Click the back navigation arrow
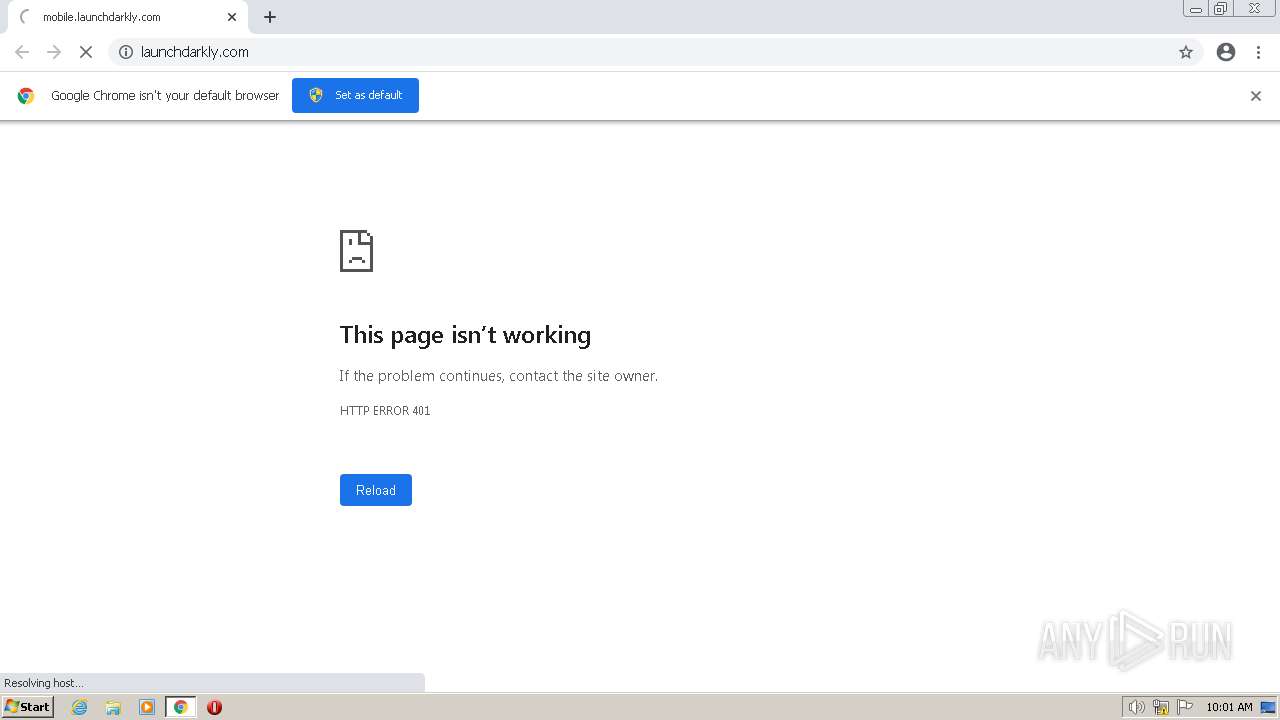The height and width of the screenshot is (720, 1280). [x=22, y=52]
